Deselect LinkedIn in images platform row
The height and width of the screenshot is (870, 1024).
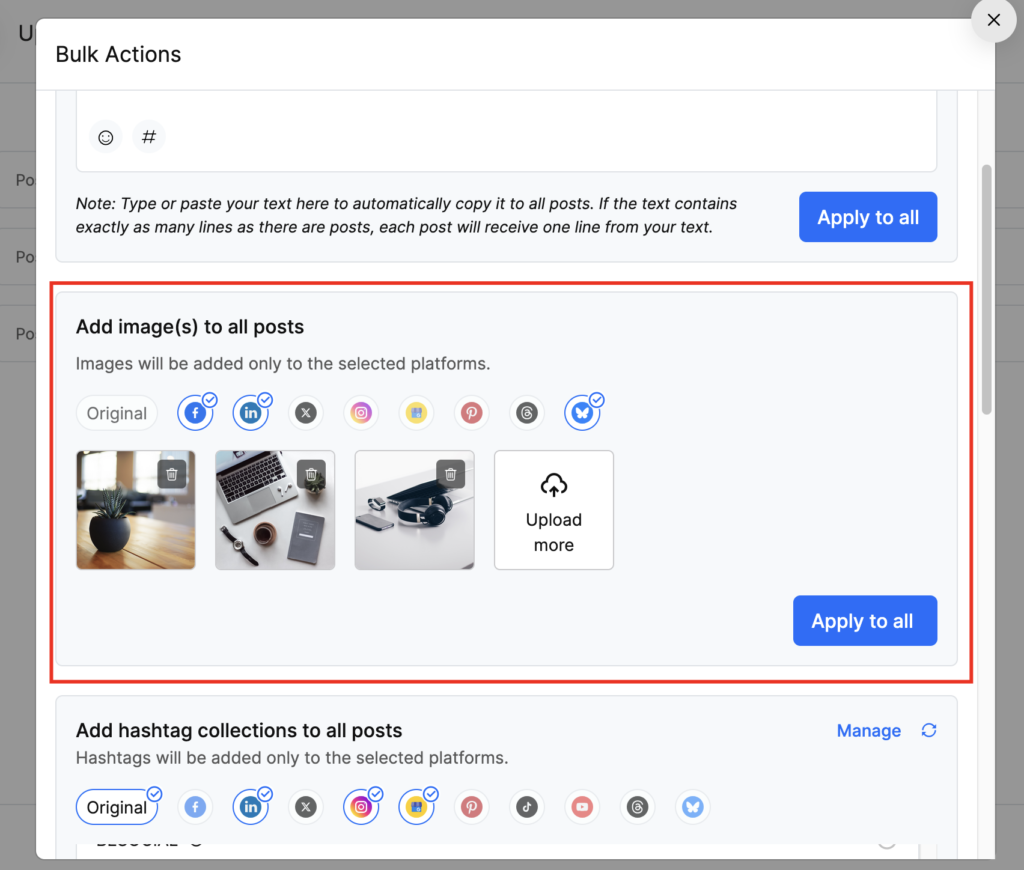click(251, 413)
